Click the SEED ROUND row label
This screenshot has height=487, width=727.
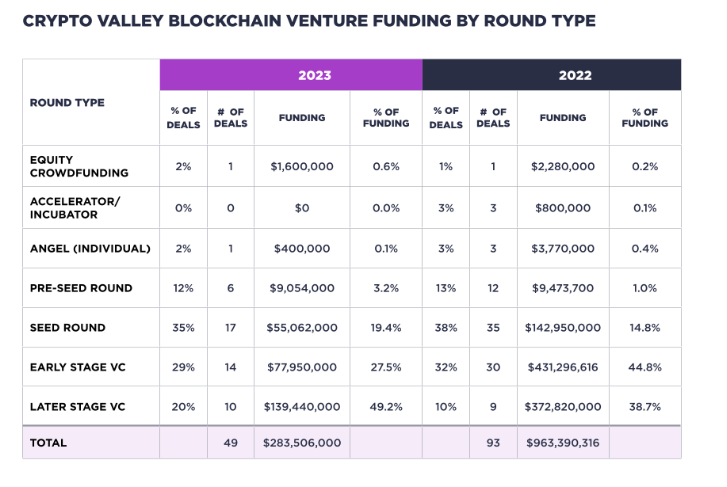pyautogui.click(x=68, y=327)
